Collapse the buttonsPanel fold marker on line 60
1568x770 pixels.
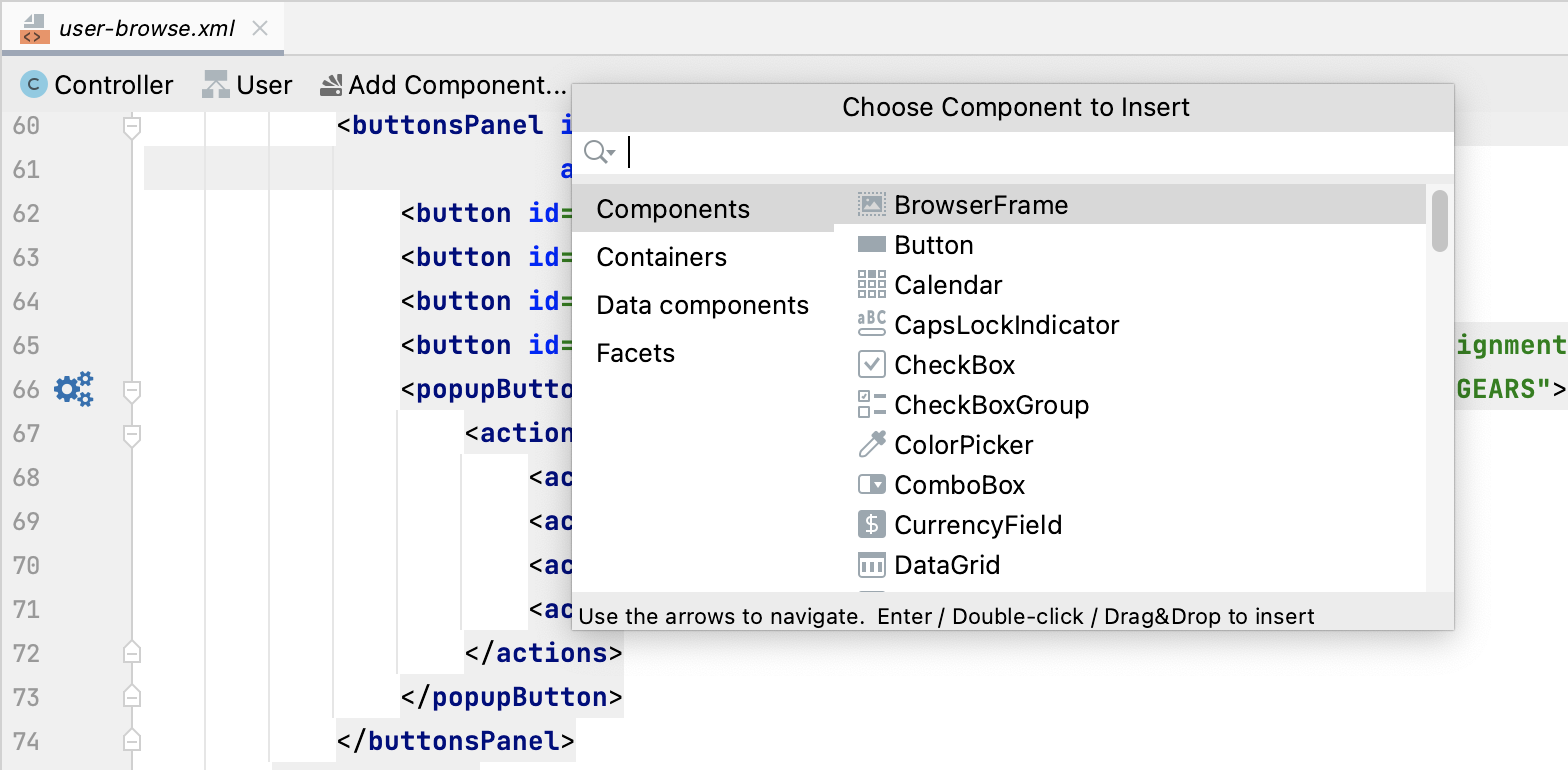(131, 126)
